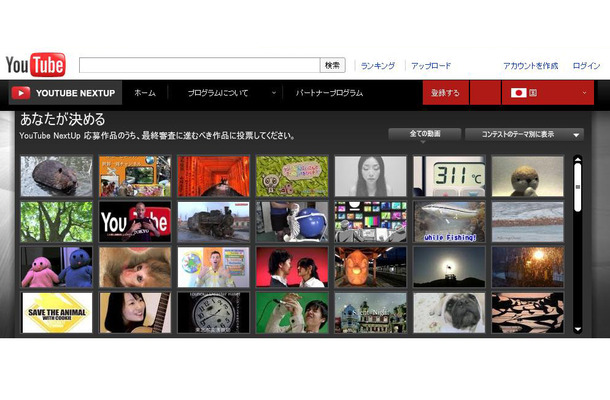Open the green tree canopy thumbnail

(56, 222)
